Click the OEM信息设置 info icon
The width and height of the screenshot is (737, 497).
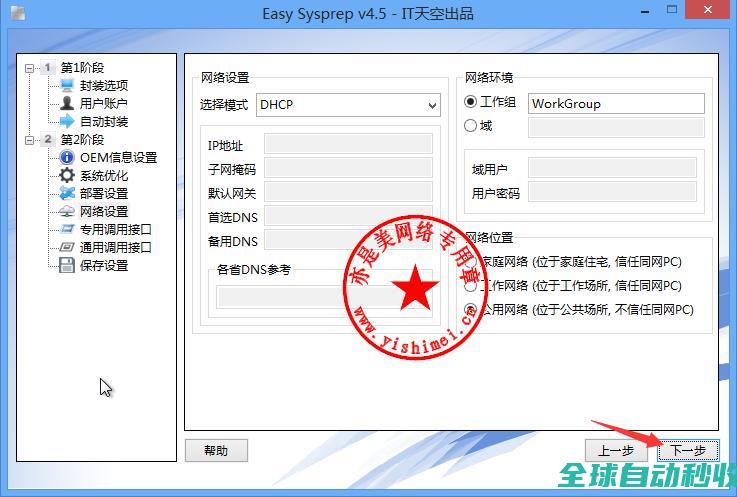click(67, 158)
